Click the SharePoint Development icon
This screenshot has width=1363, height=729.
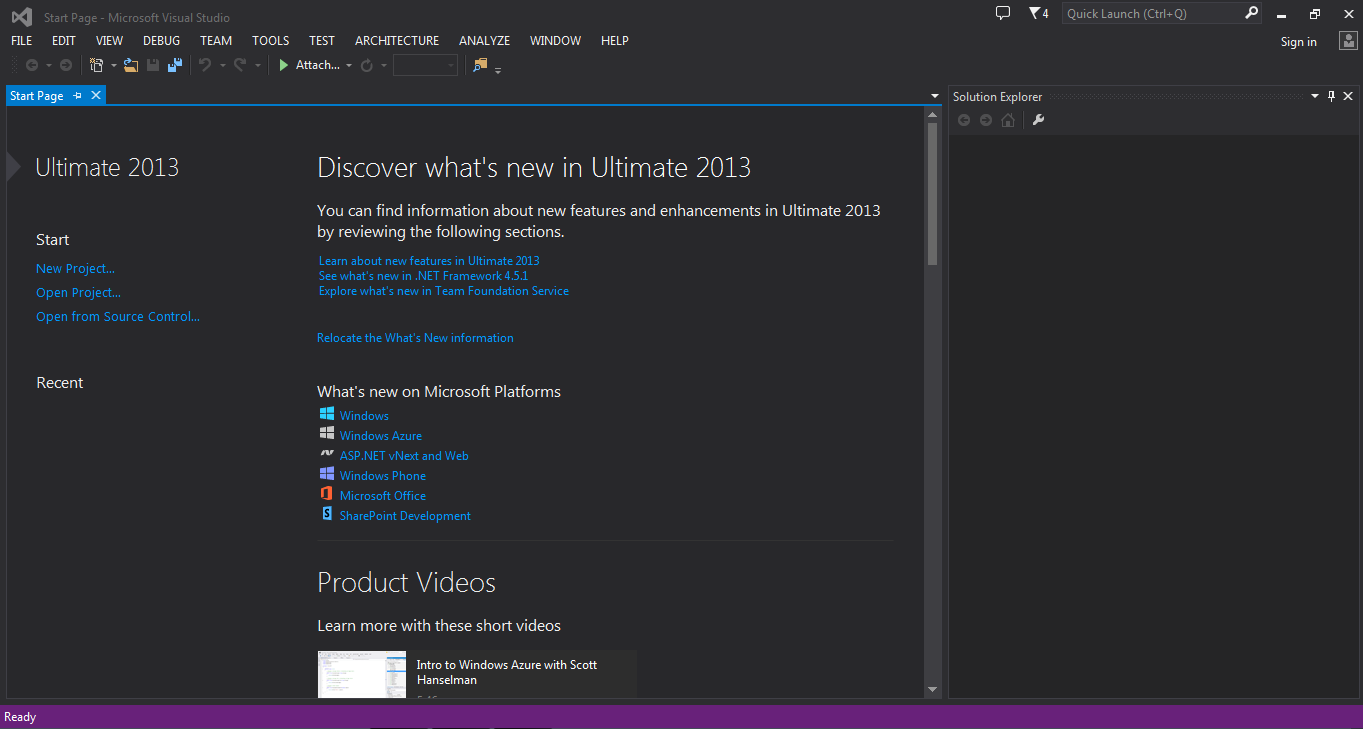click(326, 514)
